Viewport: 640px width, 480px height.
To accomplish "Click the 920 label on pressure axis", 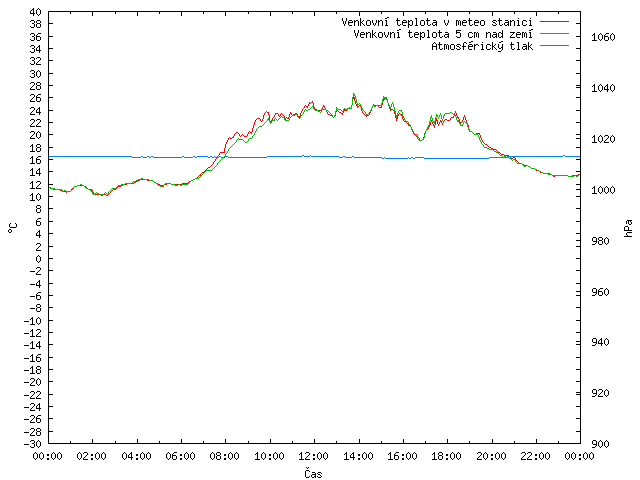I will 600,393.
